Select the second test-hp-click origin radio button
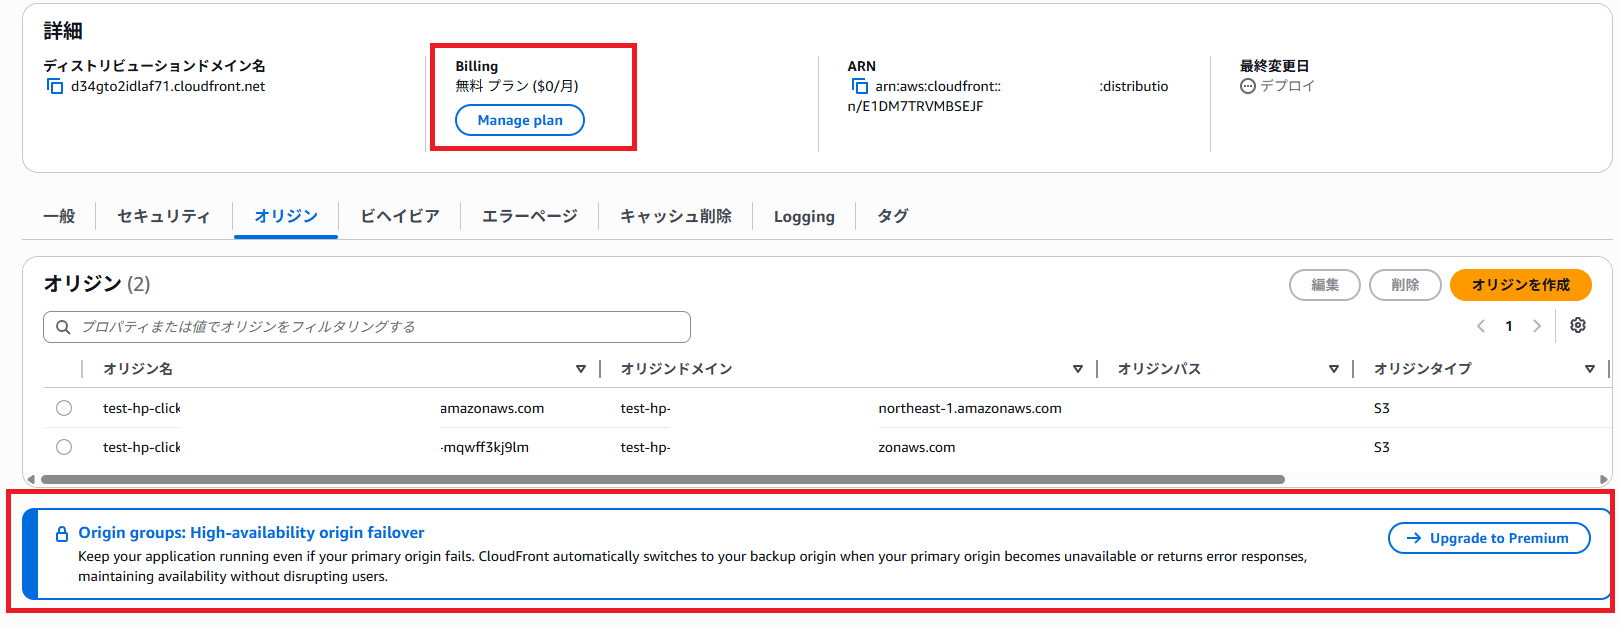Viewport: 1620px width, 628px height. pos(64,447)
